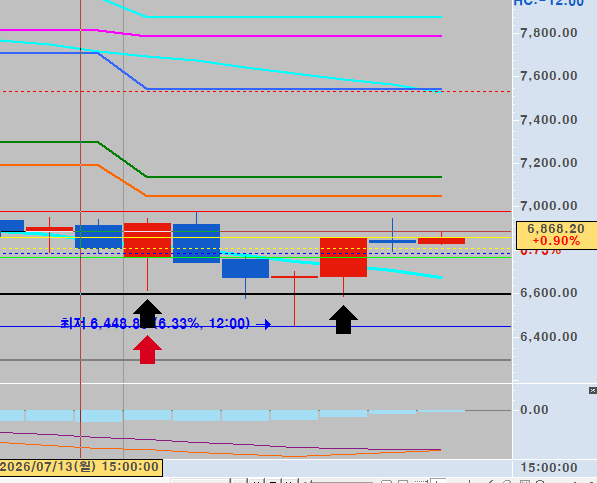The width and height of the screenshot is (597, 483).
Task: Click the 15:00:00 time label on the axis
Action: click(549, 467)
